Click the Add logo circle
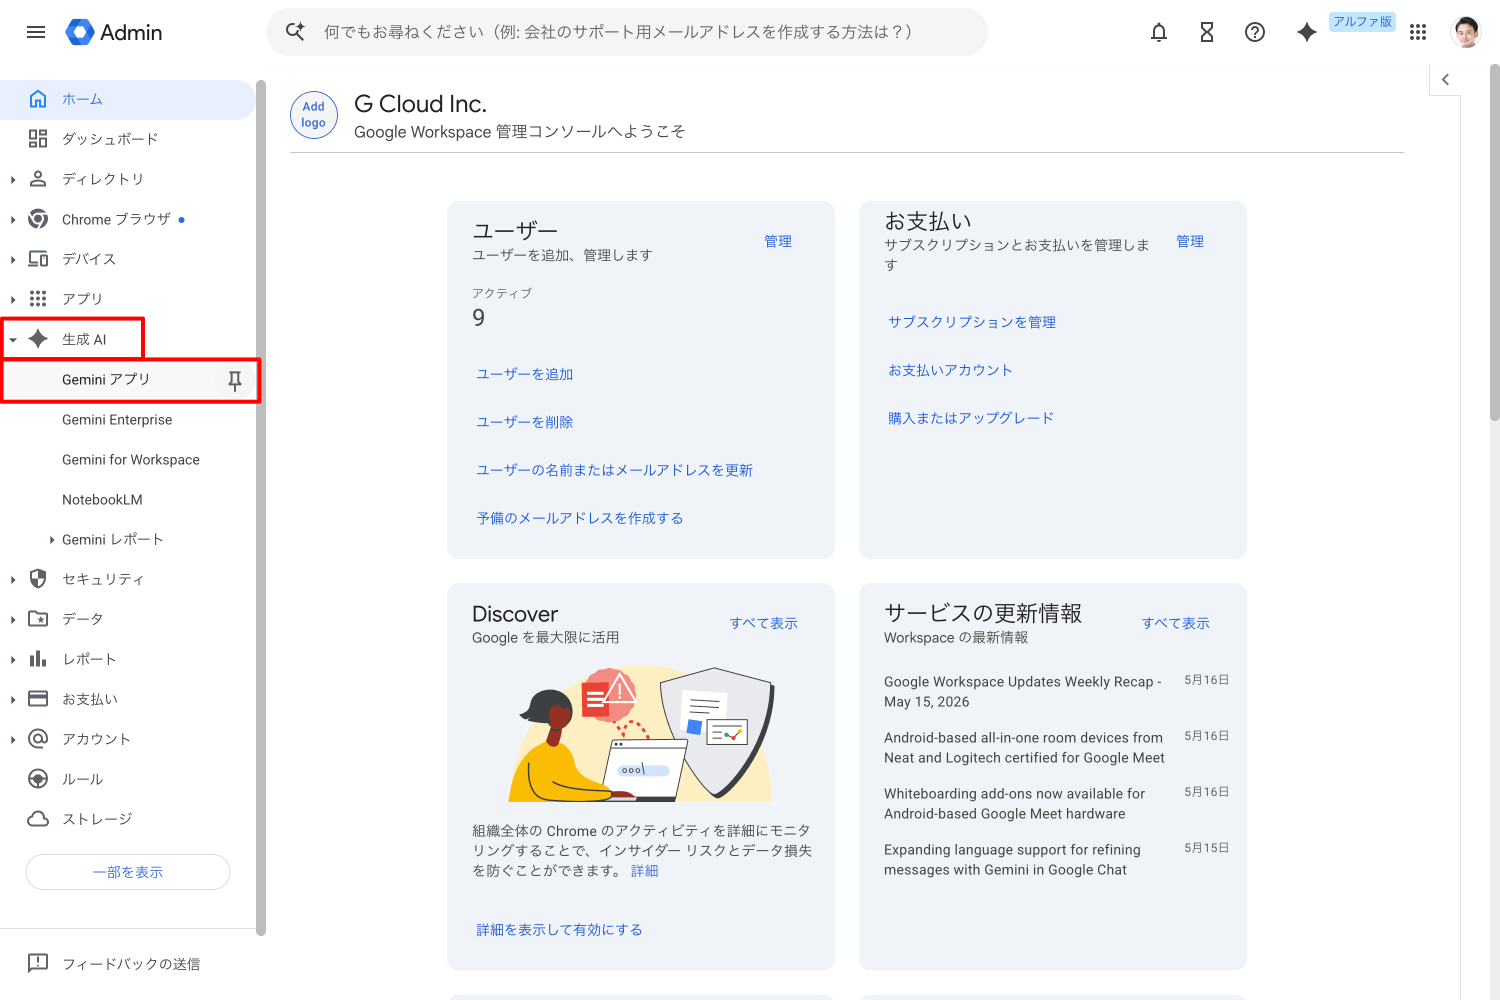1500x1000 pixels. coord(314,115)
